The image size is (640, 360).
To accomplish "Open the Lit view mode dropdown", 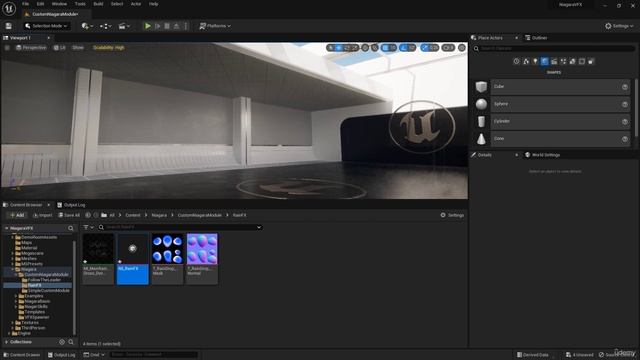I will pyautogui.click(x=60, y=48).
